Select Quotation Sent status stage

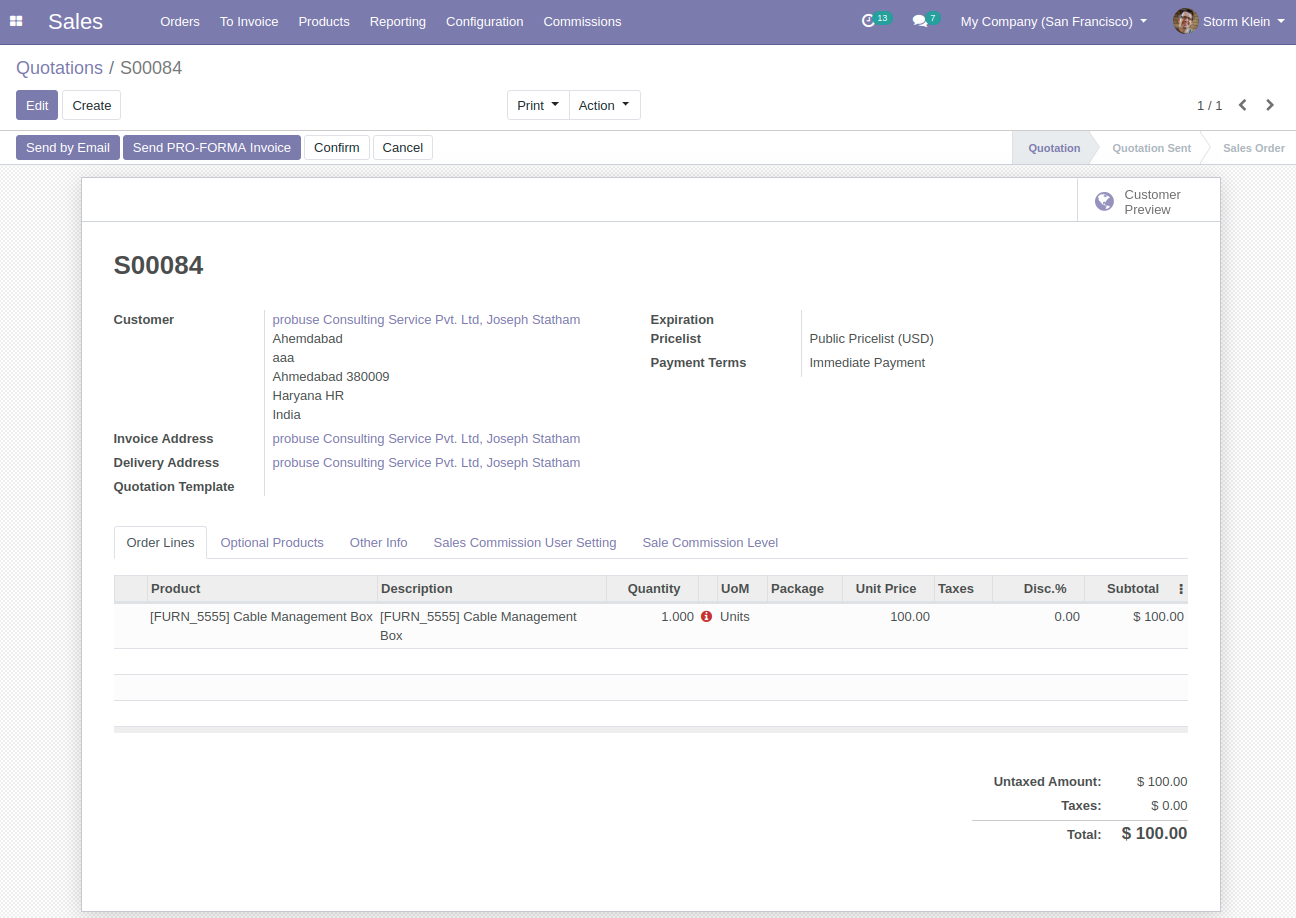coord(1152,148)
